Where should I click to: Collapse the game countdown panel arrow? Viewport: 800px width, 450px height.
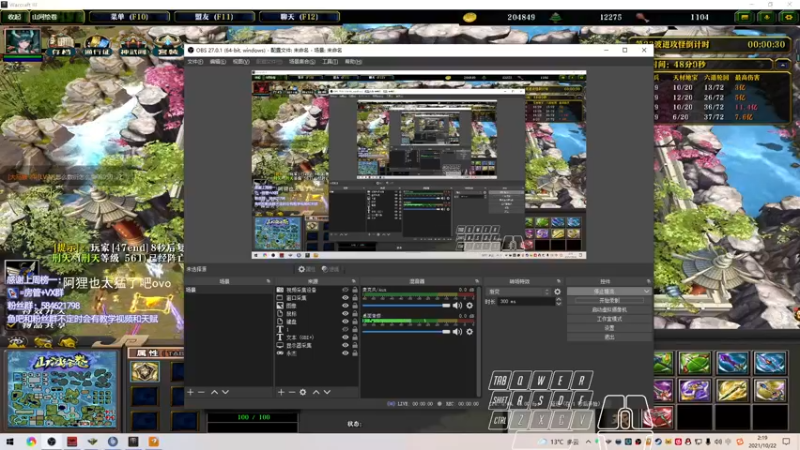(783, 65)
